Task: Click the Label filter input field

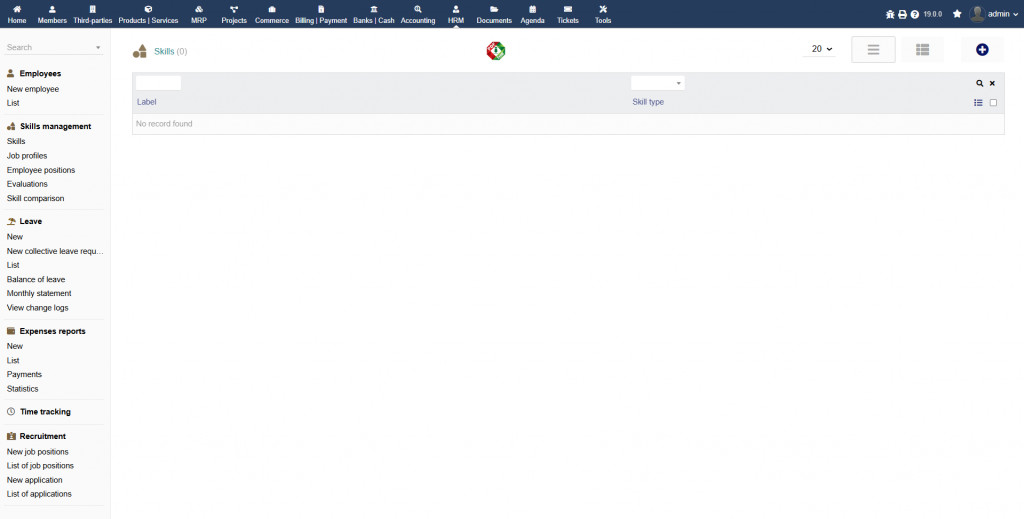Action: (158, 83)
